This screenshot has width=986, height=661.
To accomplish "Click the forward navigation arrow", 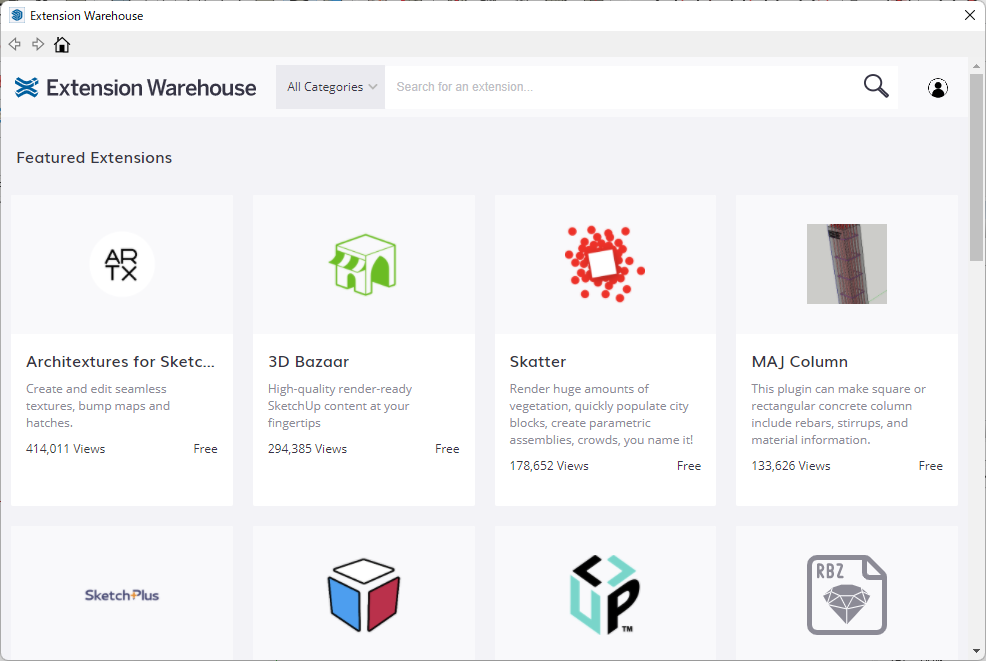I will tap(38, 44).
